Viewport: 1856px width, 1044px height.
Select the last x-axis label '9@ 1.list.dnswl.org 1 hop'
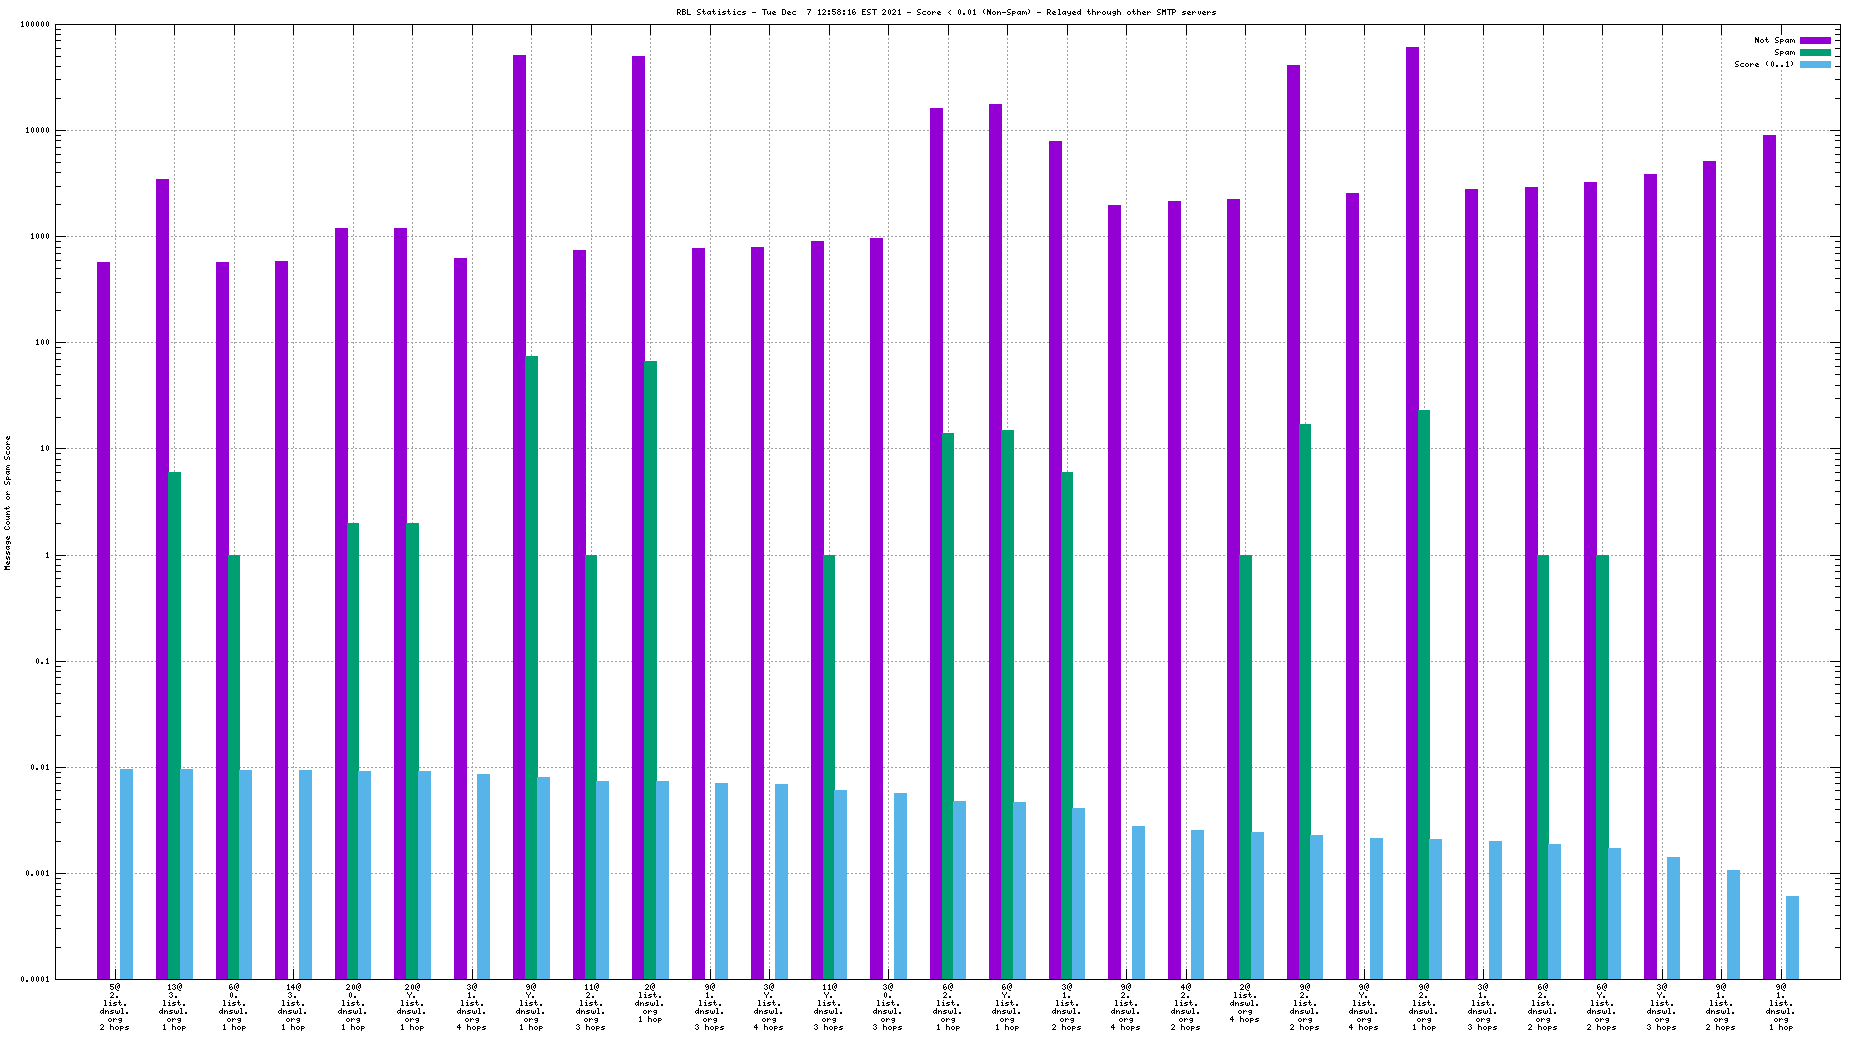(1781, 1006)
